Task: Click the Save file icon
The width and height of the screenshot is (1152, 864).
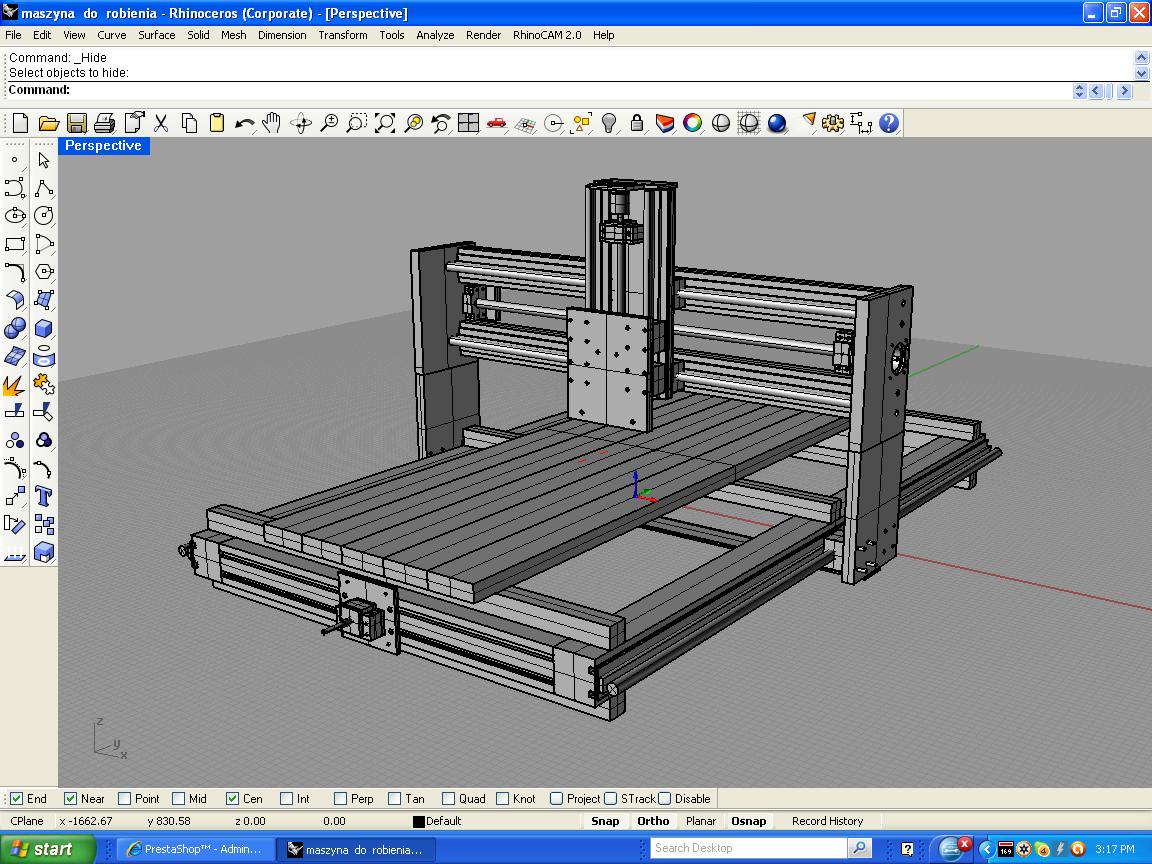Action: pos(76,123)
